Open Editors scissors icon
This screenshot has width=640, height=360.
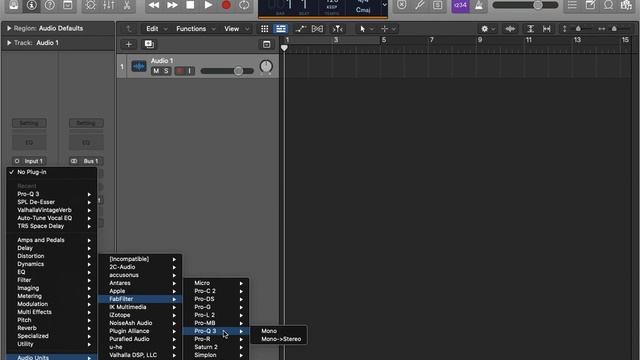click(127, 5)
